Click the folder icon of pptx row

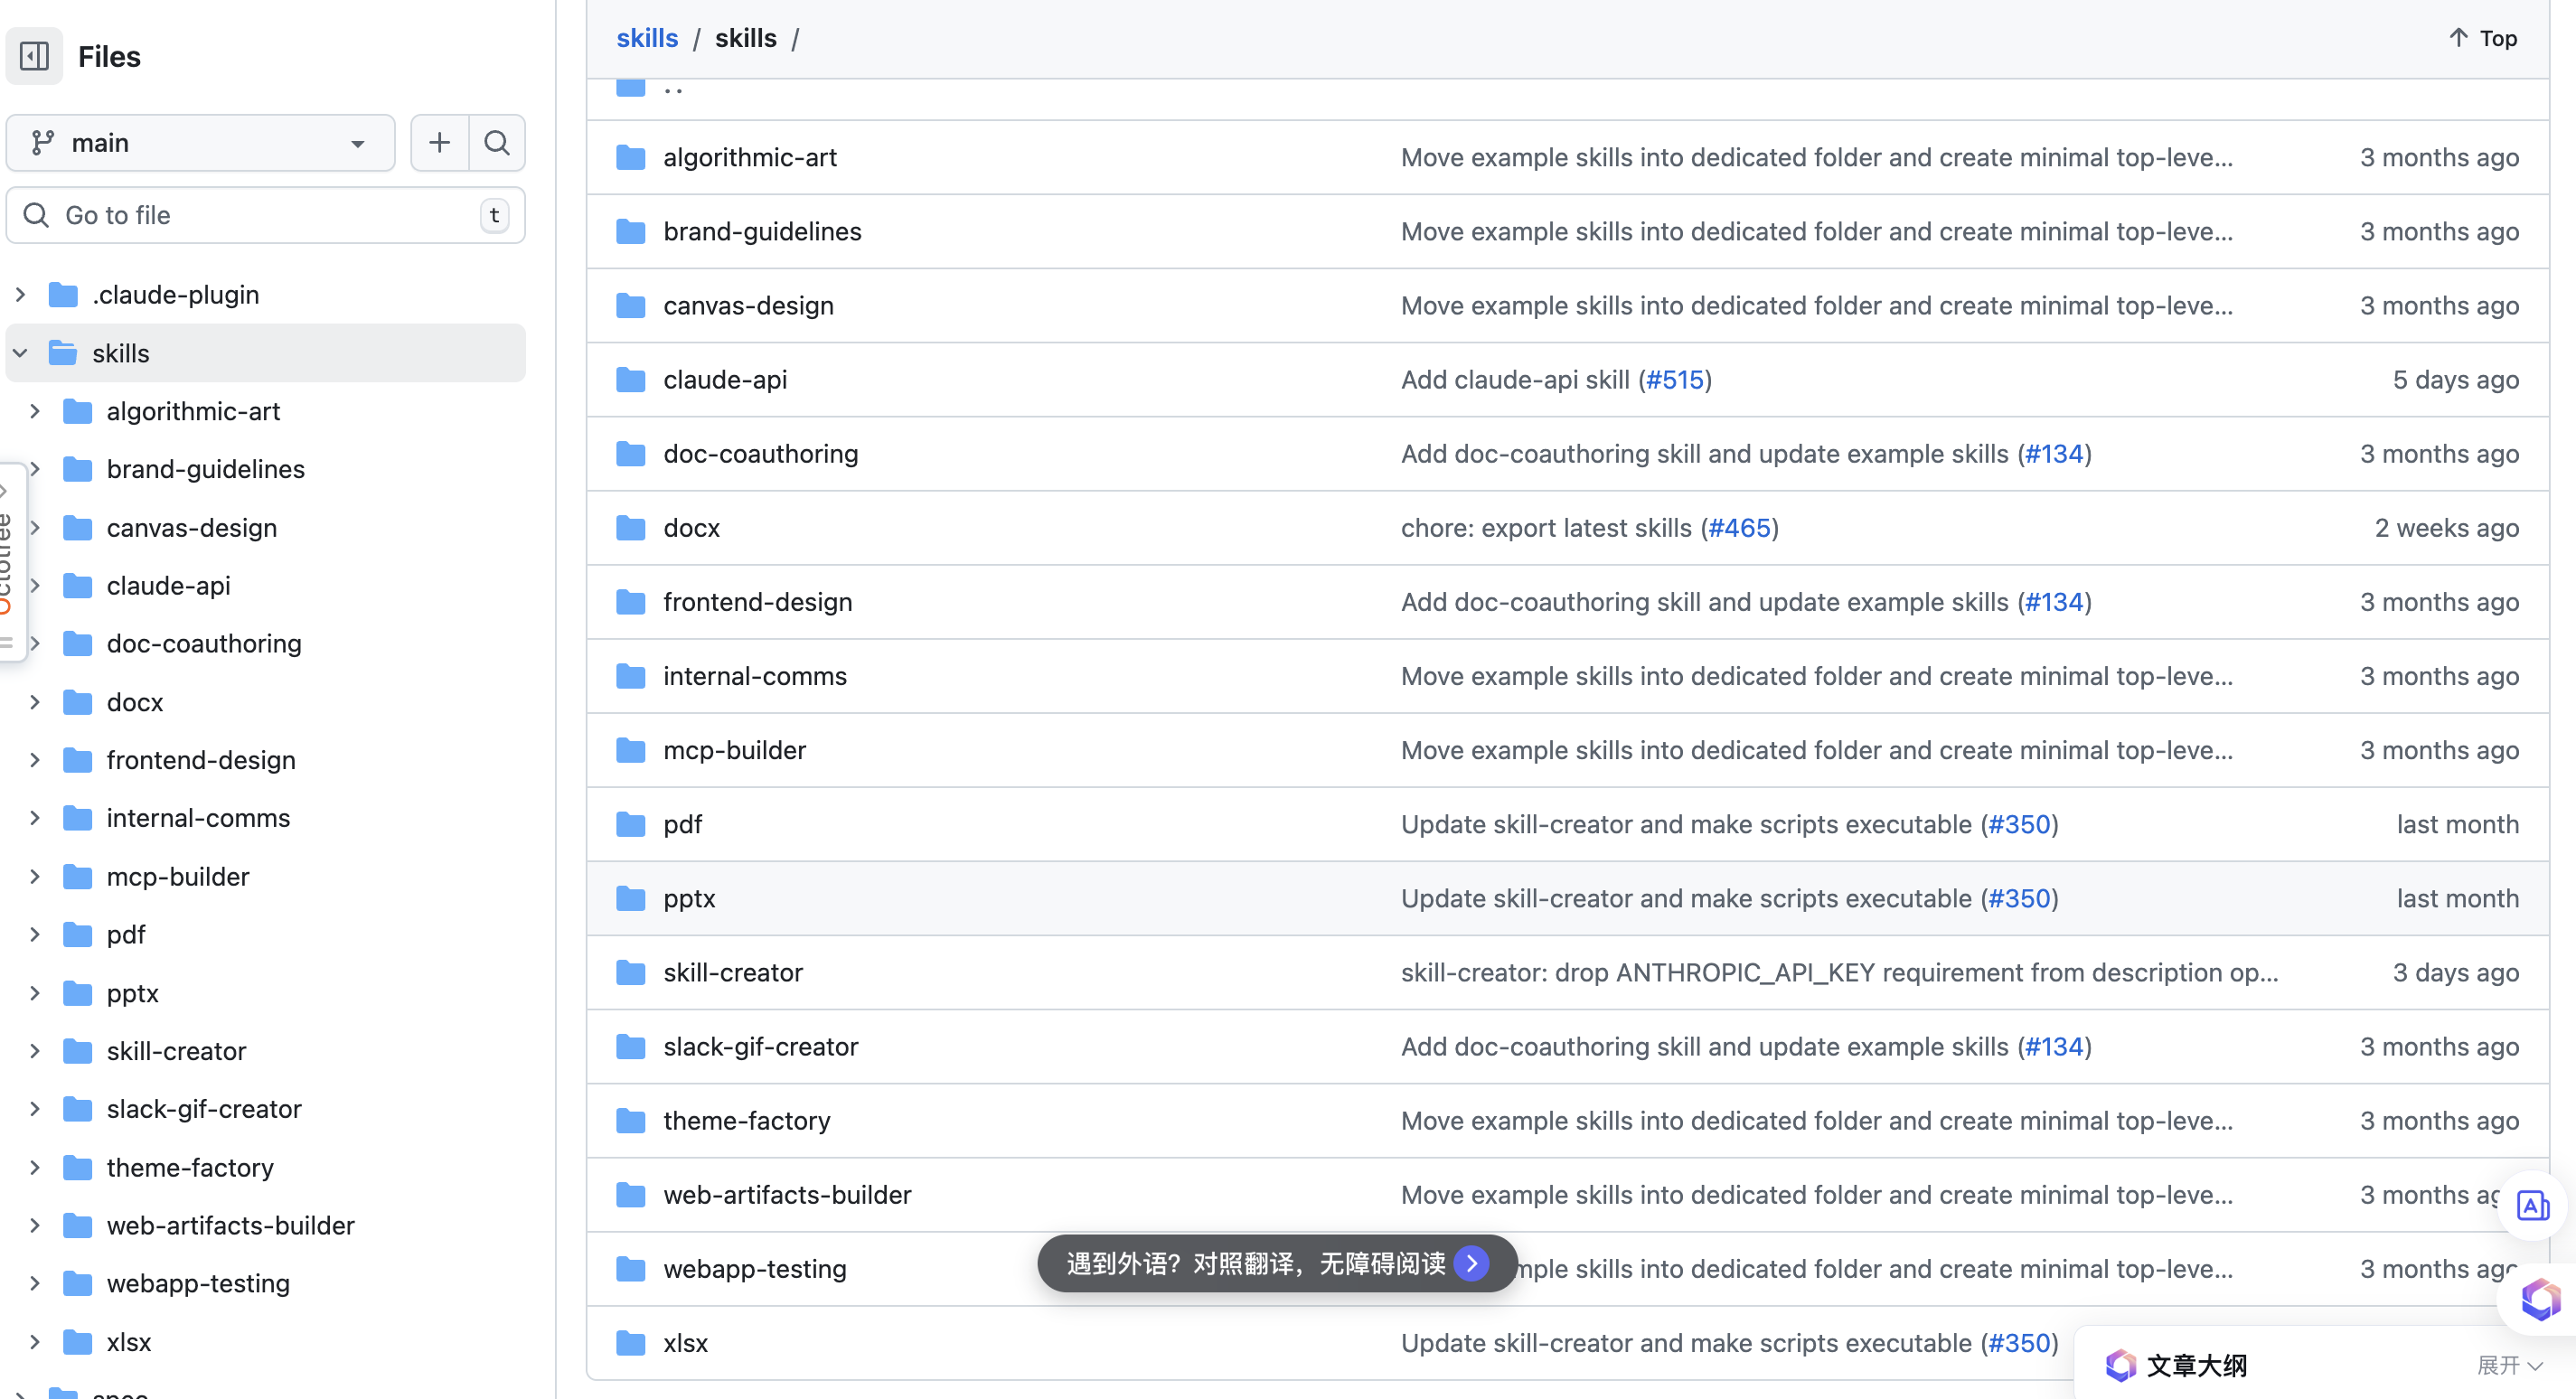pos(630,898)
